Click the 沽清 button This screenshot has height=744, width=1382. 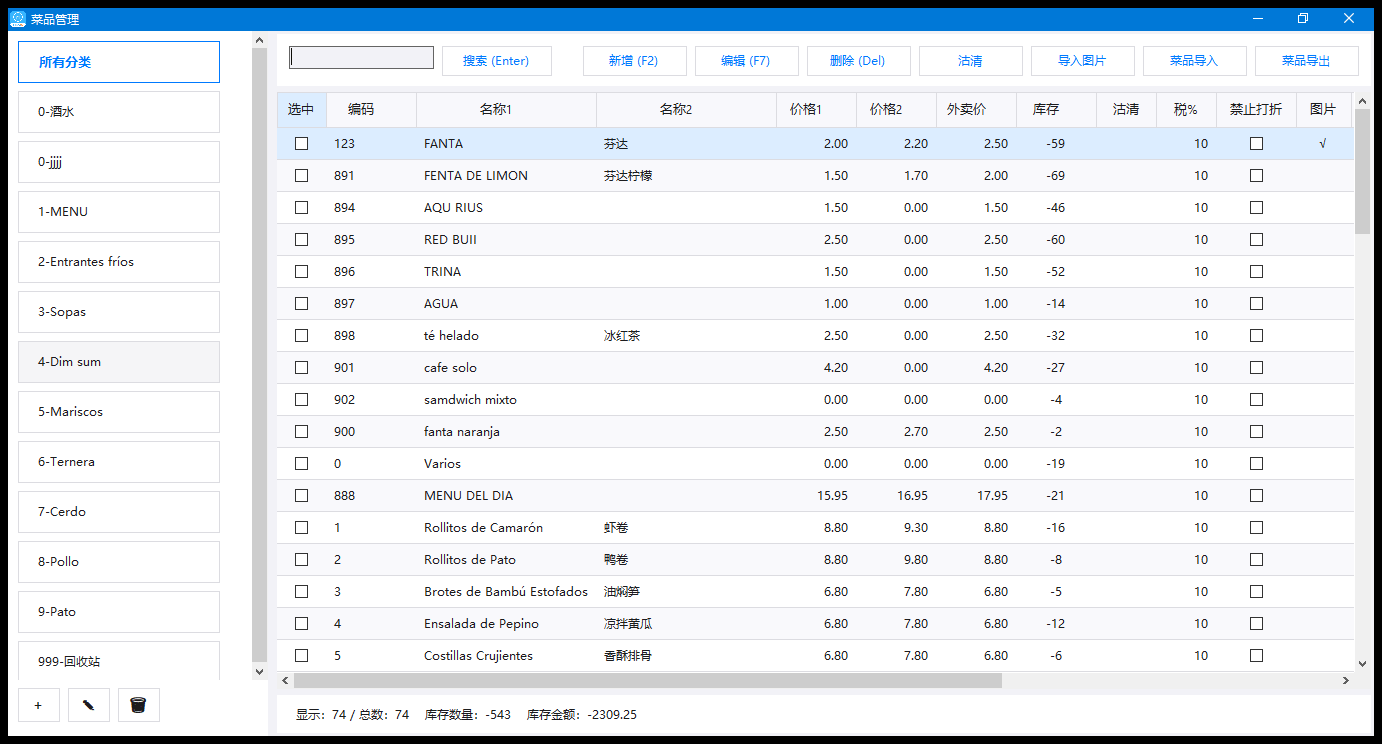tap(970, 61)
